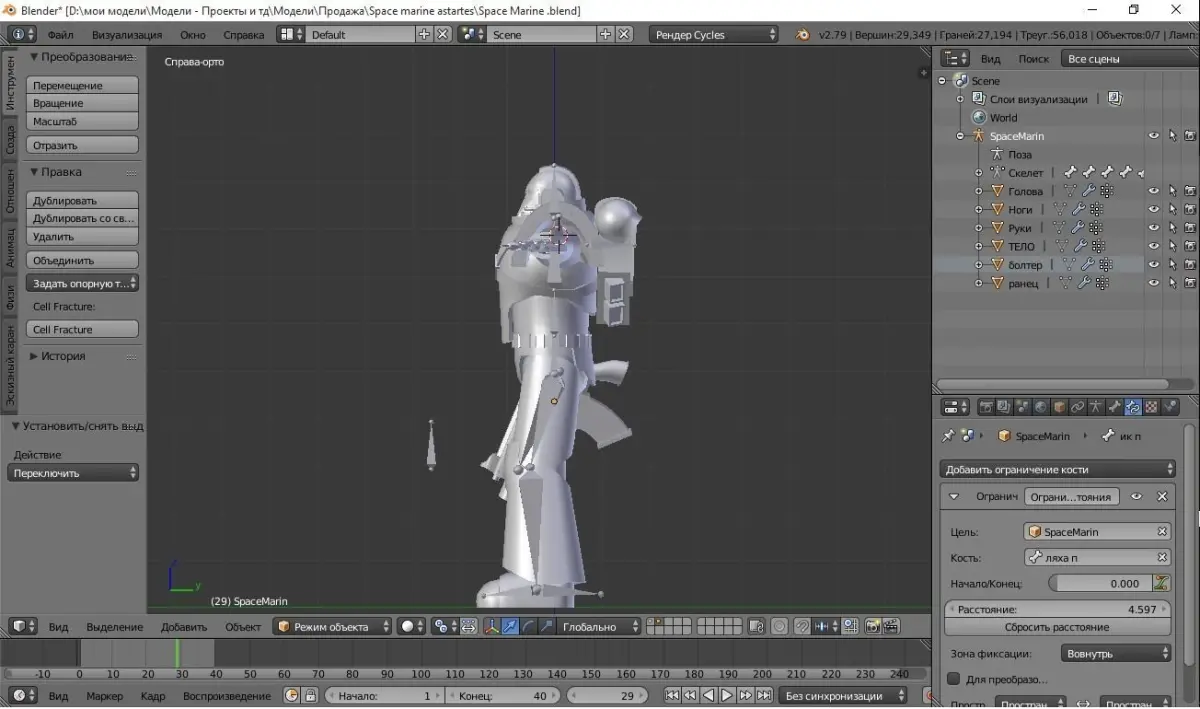Viewport: 1200px width, 709px height.
Task: Click the World globe icon in outliner
Action: point(979,117)
